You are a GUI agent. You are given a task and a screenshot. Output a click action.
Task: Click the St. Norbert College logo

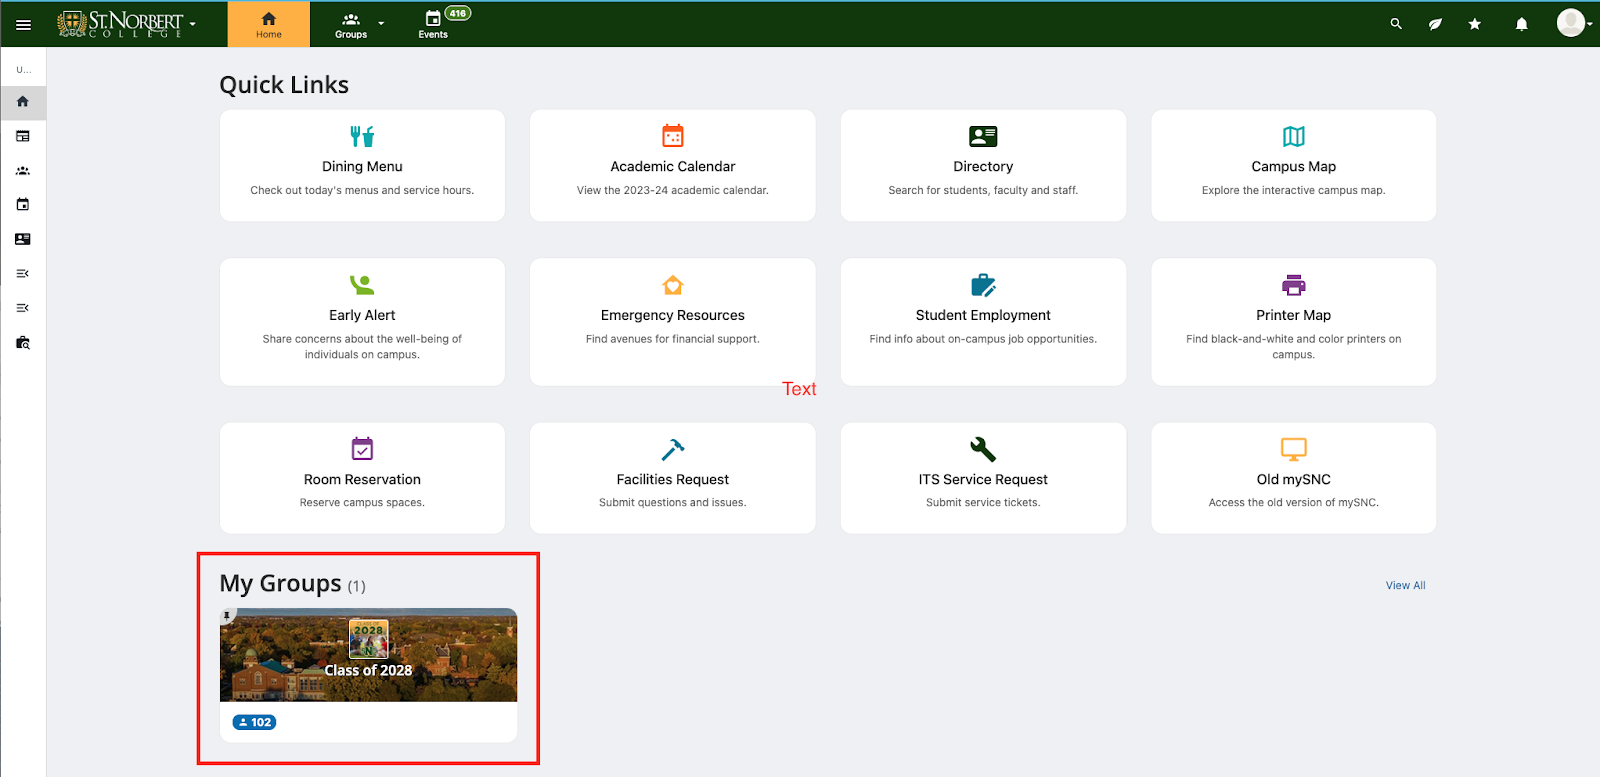coord(121,24)
